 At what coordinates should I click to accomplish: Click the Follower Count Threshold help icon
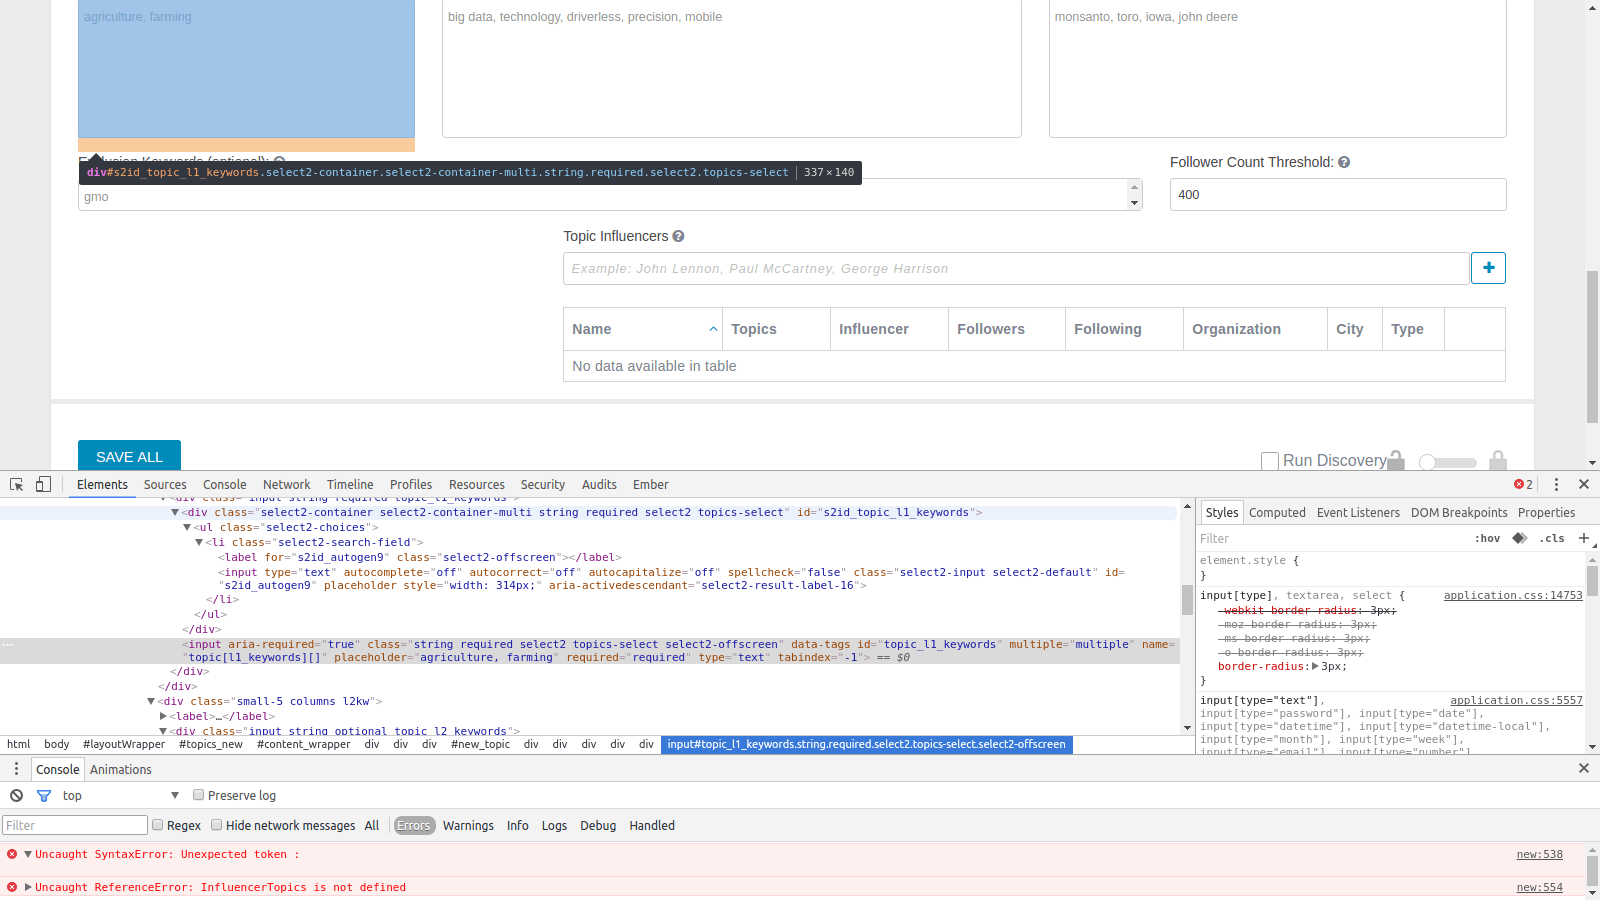1345,161
